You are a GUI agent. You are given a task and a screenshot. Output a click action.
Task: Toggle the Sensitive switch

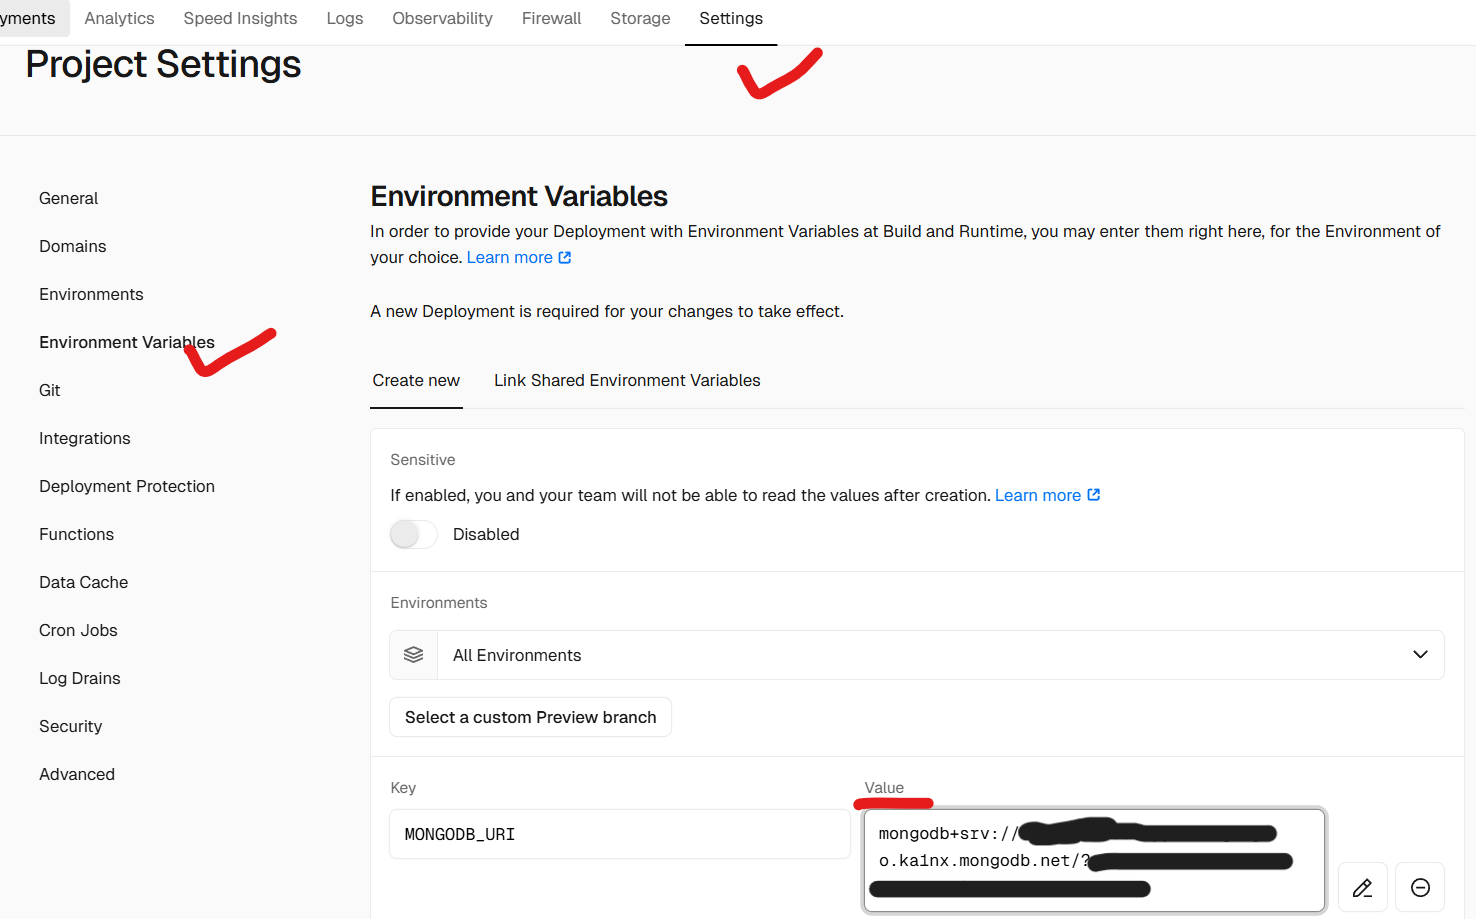tap(413, 534)
